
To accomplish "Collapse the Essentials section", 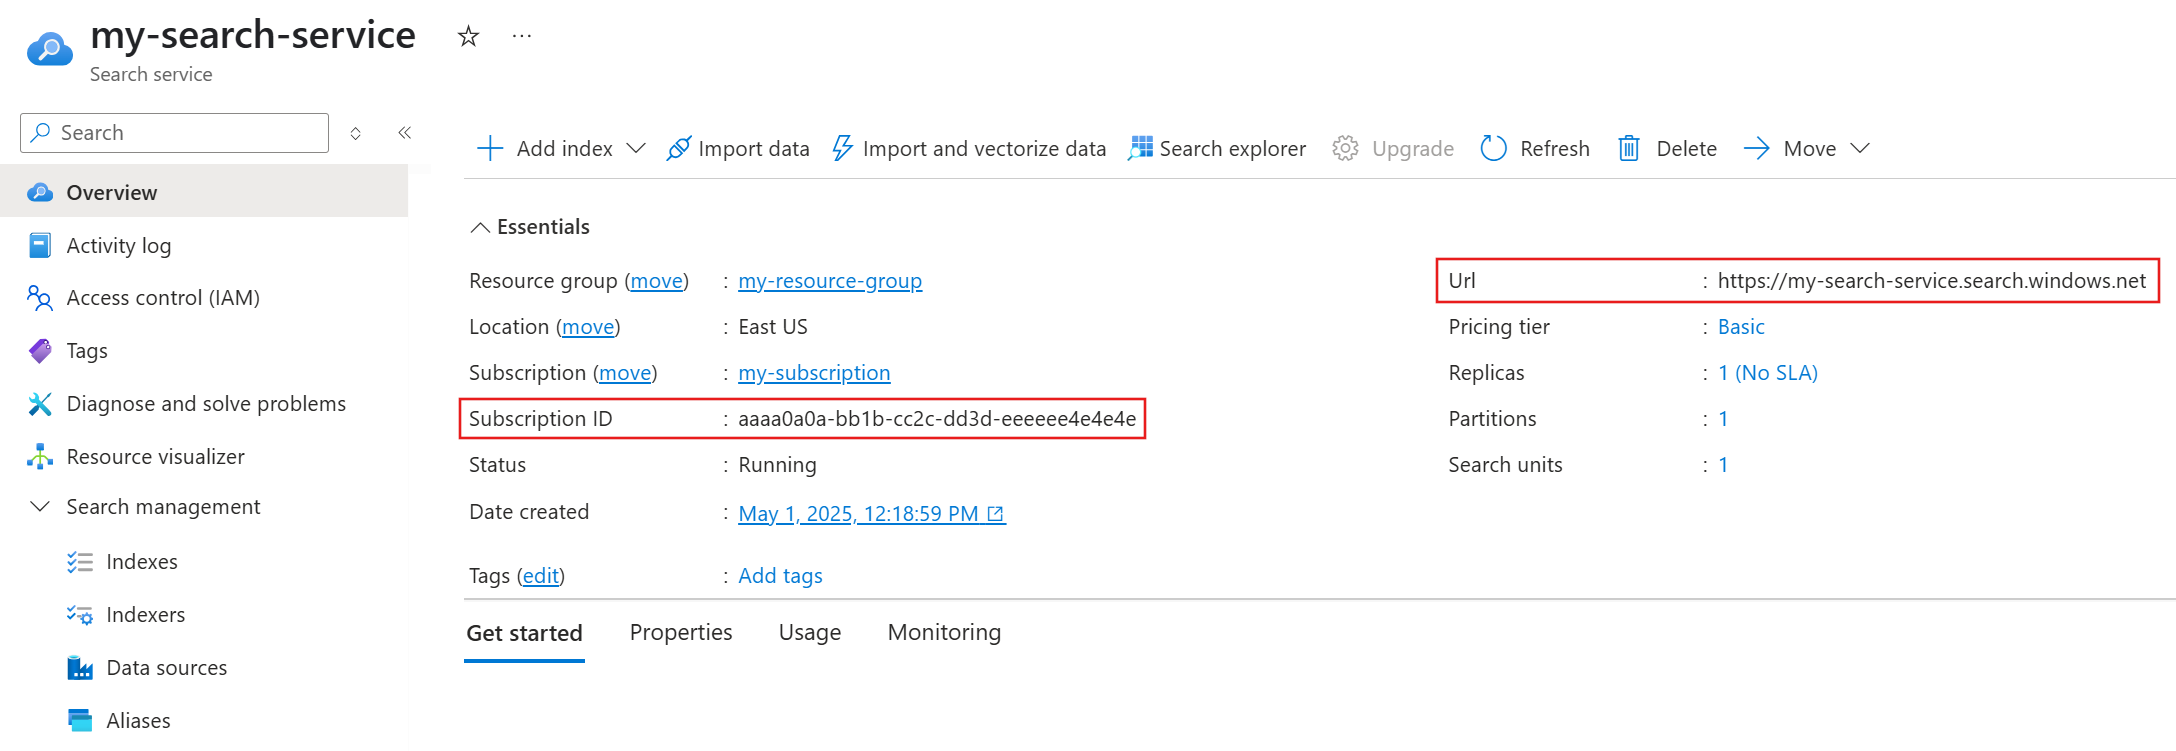I will pos(480,228).
